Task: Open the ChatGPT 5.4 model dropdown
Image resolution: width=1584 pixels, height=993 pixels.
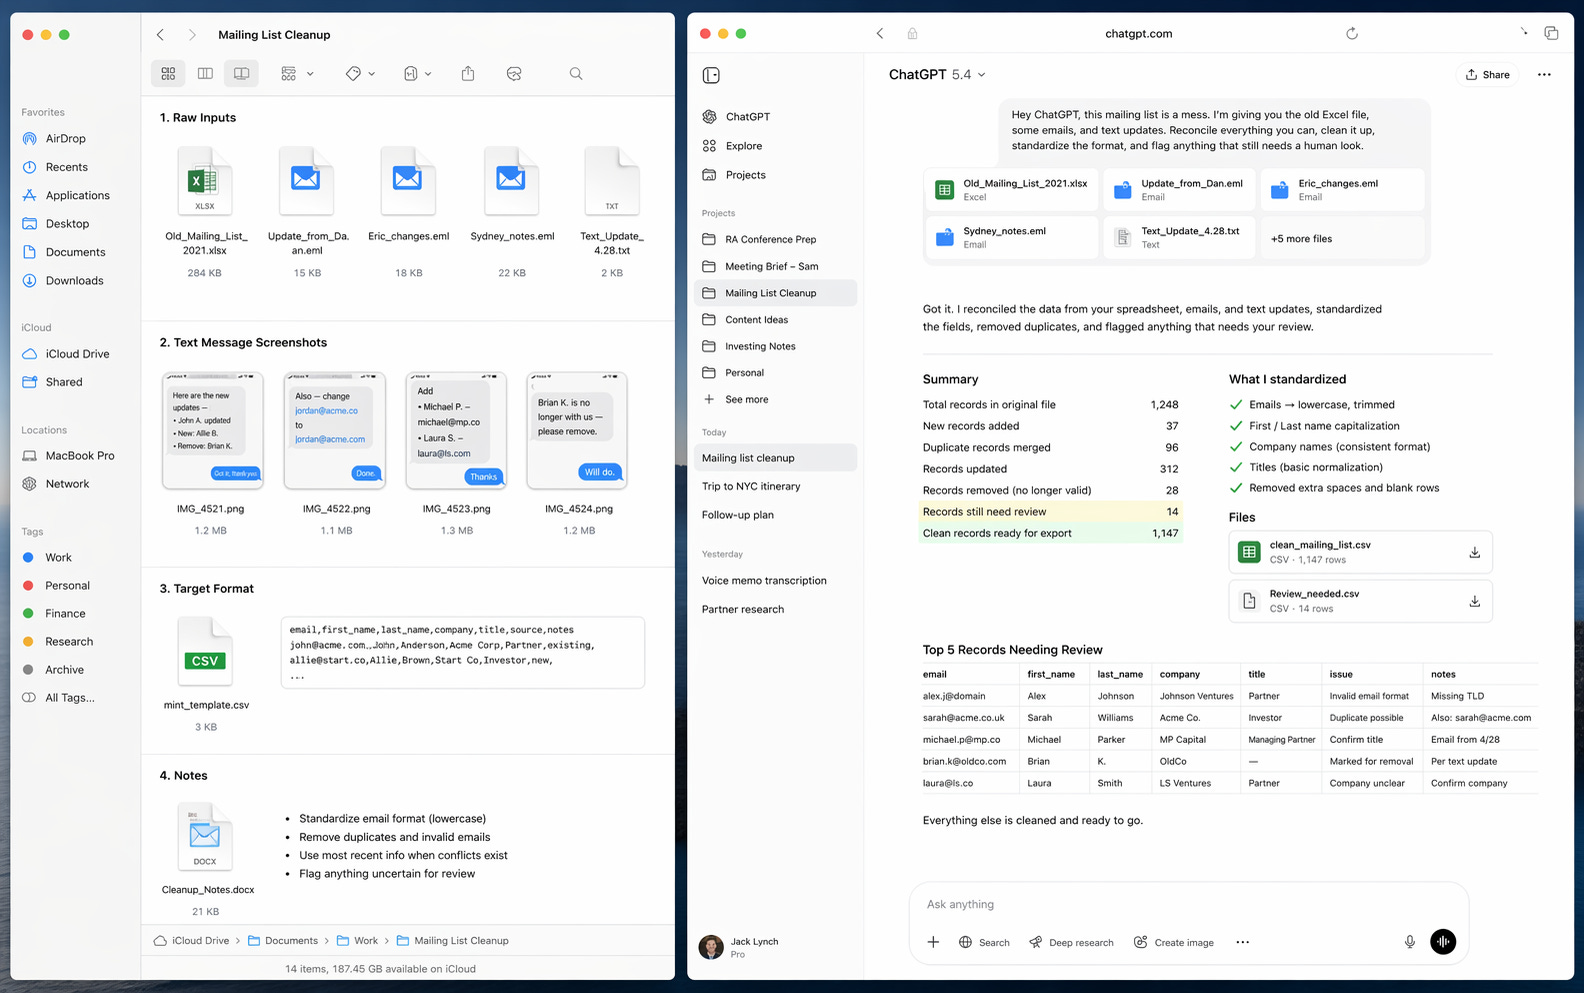Action: (937, 75)
